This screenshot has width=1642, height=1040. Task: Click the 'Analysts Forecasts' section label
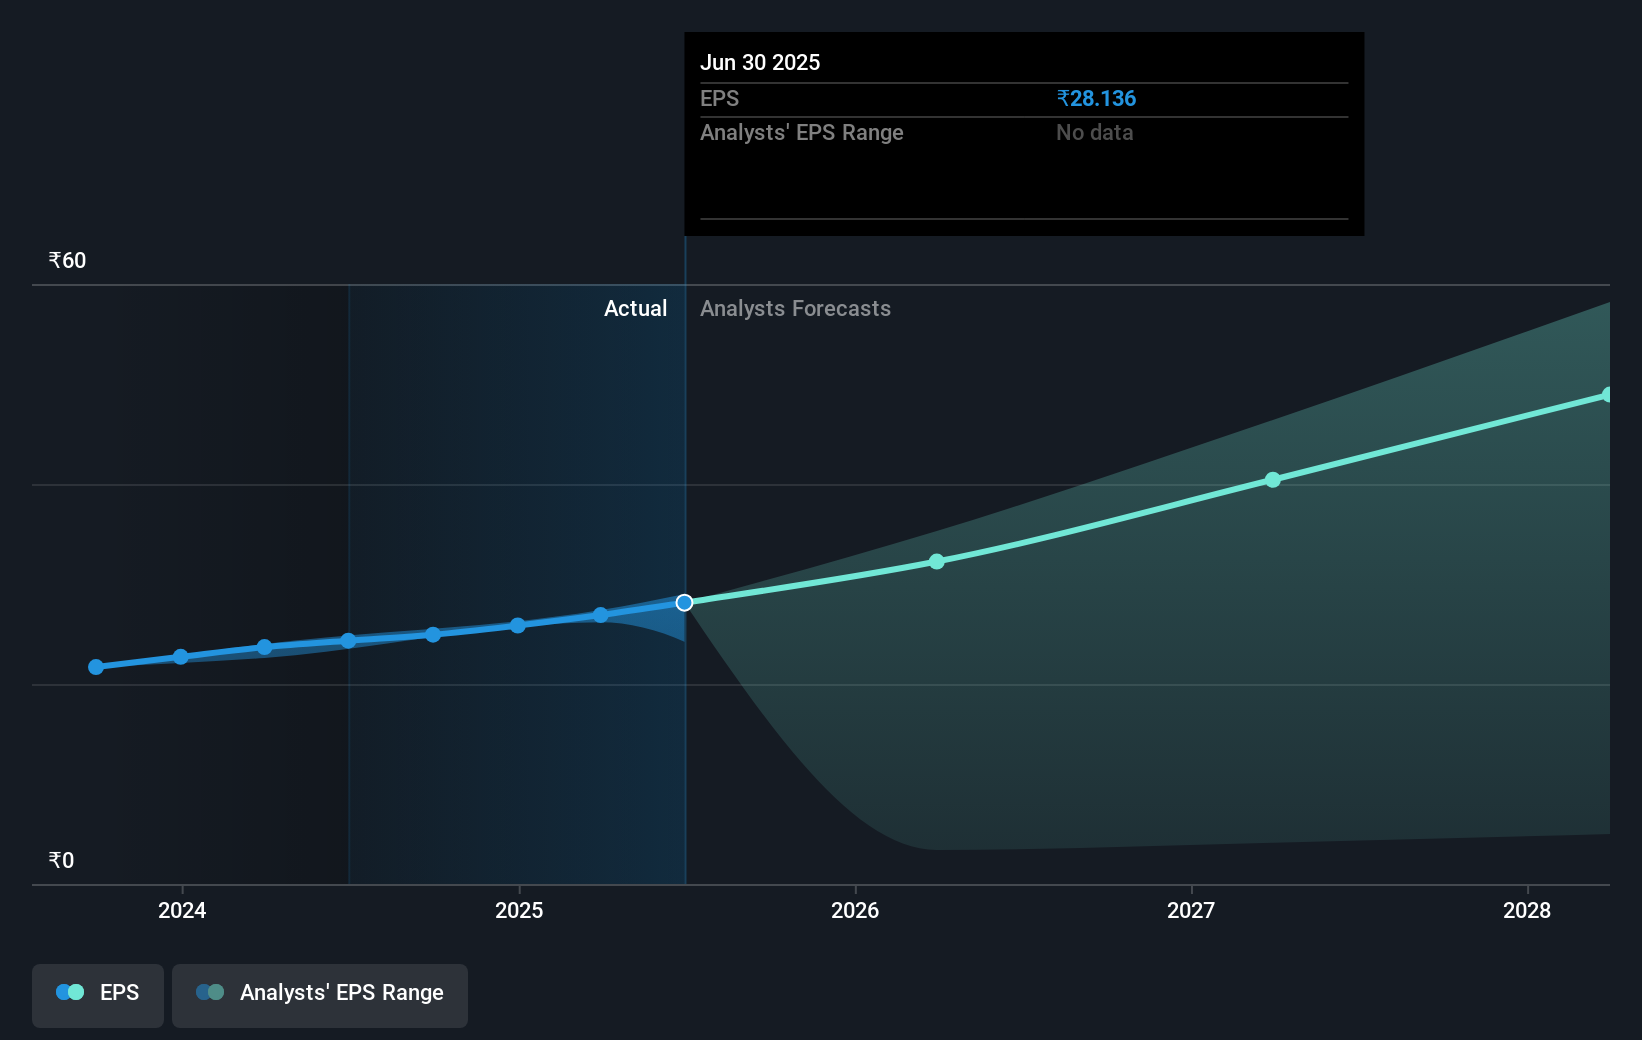(795, 308)
